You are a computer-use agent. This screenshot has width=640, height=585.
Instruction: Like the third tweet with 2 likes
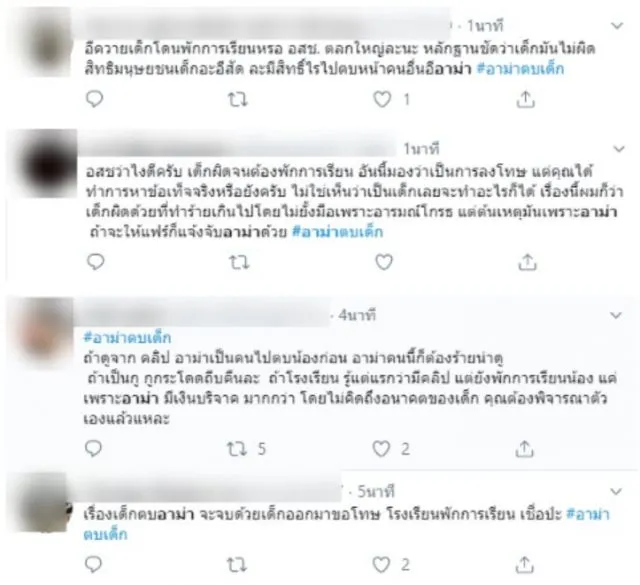[x=381, y=449]
